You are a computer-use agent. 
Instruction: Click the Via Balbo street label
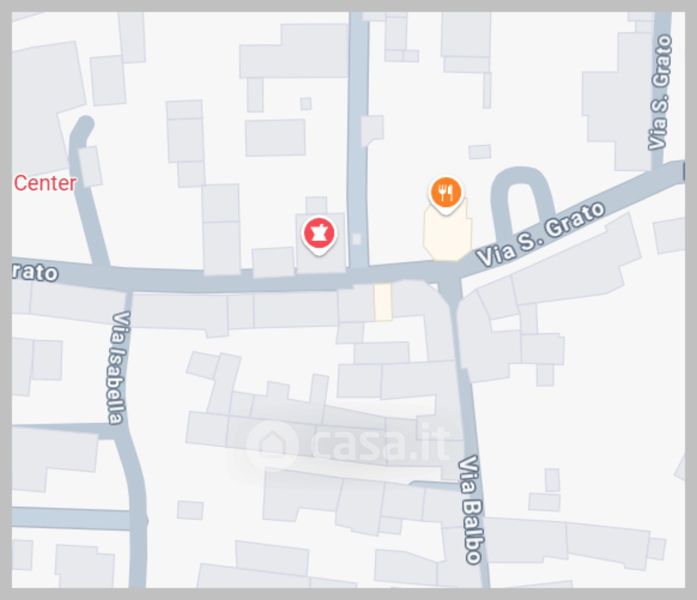472,510
